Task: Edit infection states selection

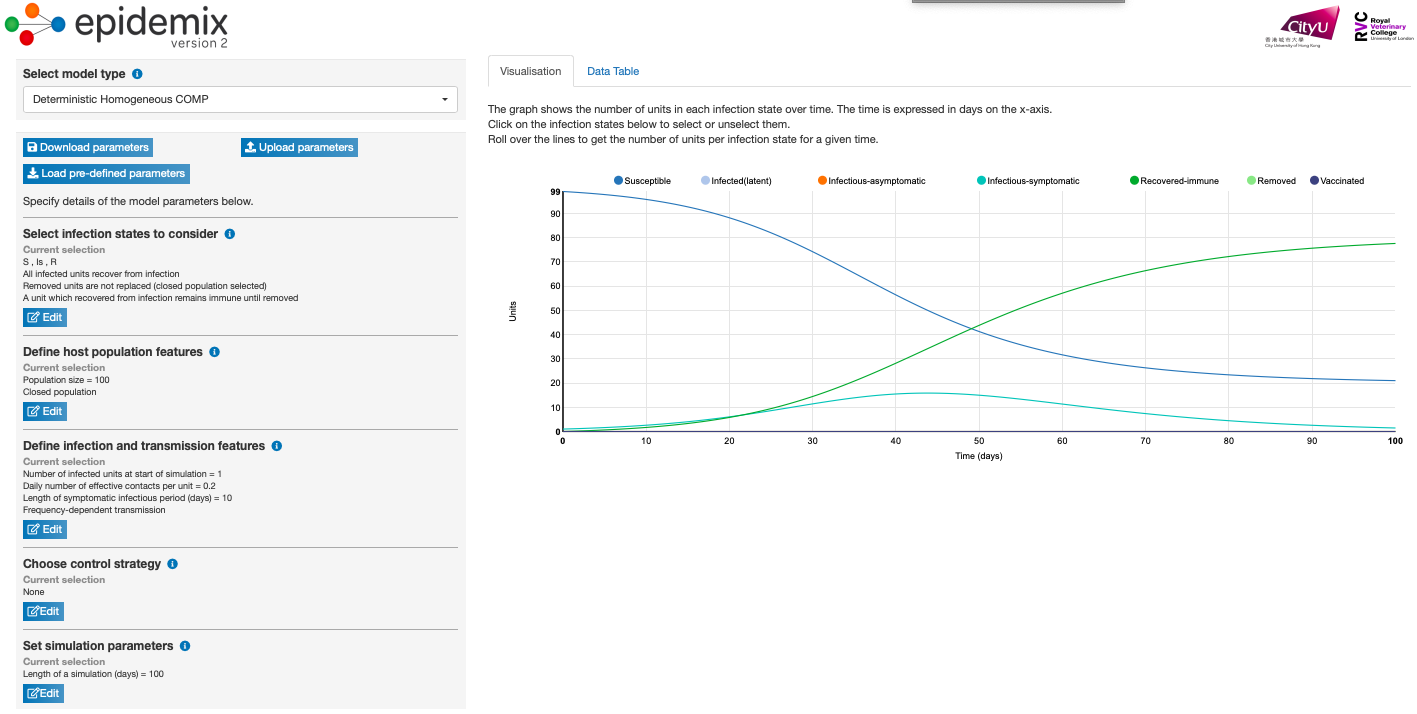Action: pos(45,317)
